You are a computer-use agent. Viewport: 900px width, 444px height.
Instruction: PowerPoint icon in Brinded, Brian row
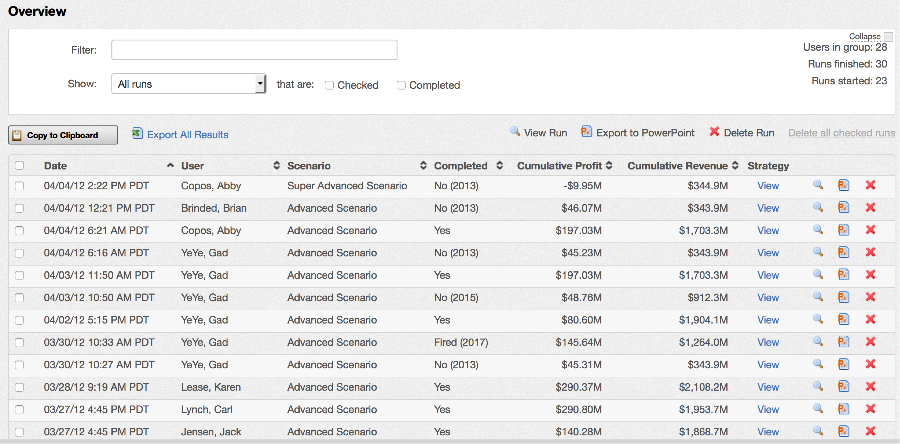(x=843, y=207)
